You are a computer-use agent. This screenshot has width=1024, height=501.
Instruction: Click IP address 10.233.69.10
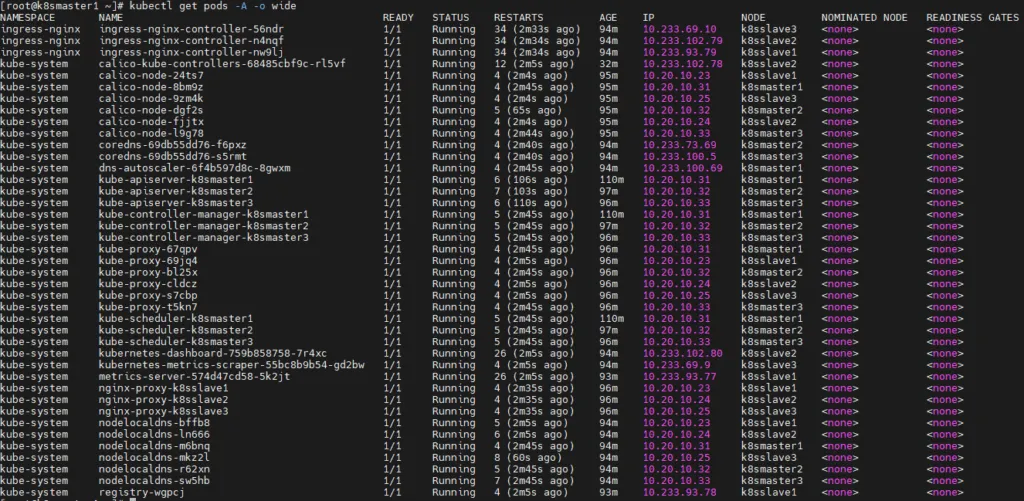pyautogui.click(x=679, y=29)
